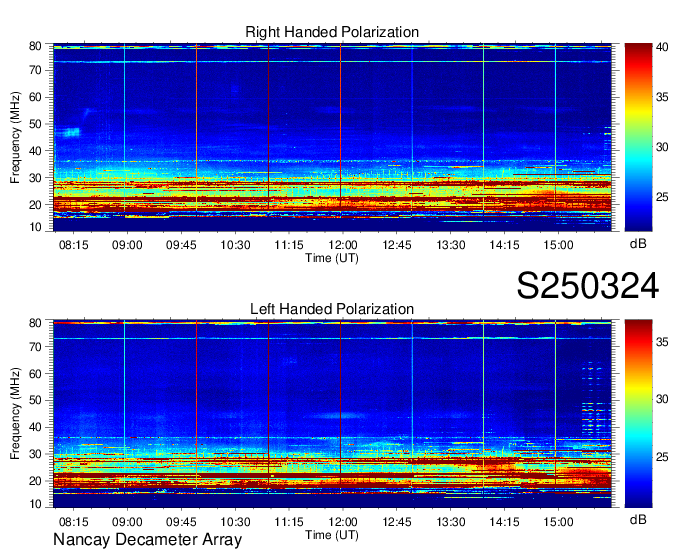The image size is (680, 552).
Task: Click the 10:30 tick of lower plot
Action: [235, 522]
